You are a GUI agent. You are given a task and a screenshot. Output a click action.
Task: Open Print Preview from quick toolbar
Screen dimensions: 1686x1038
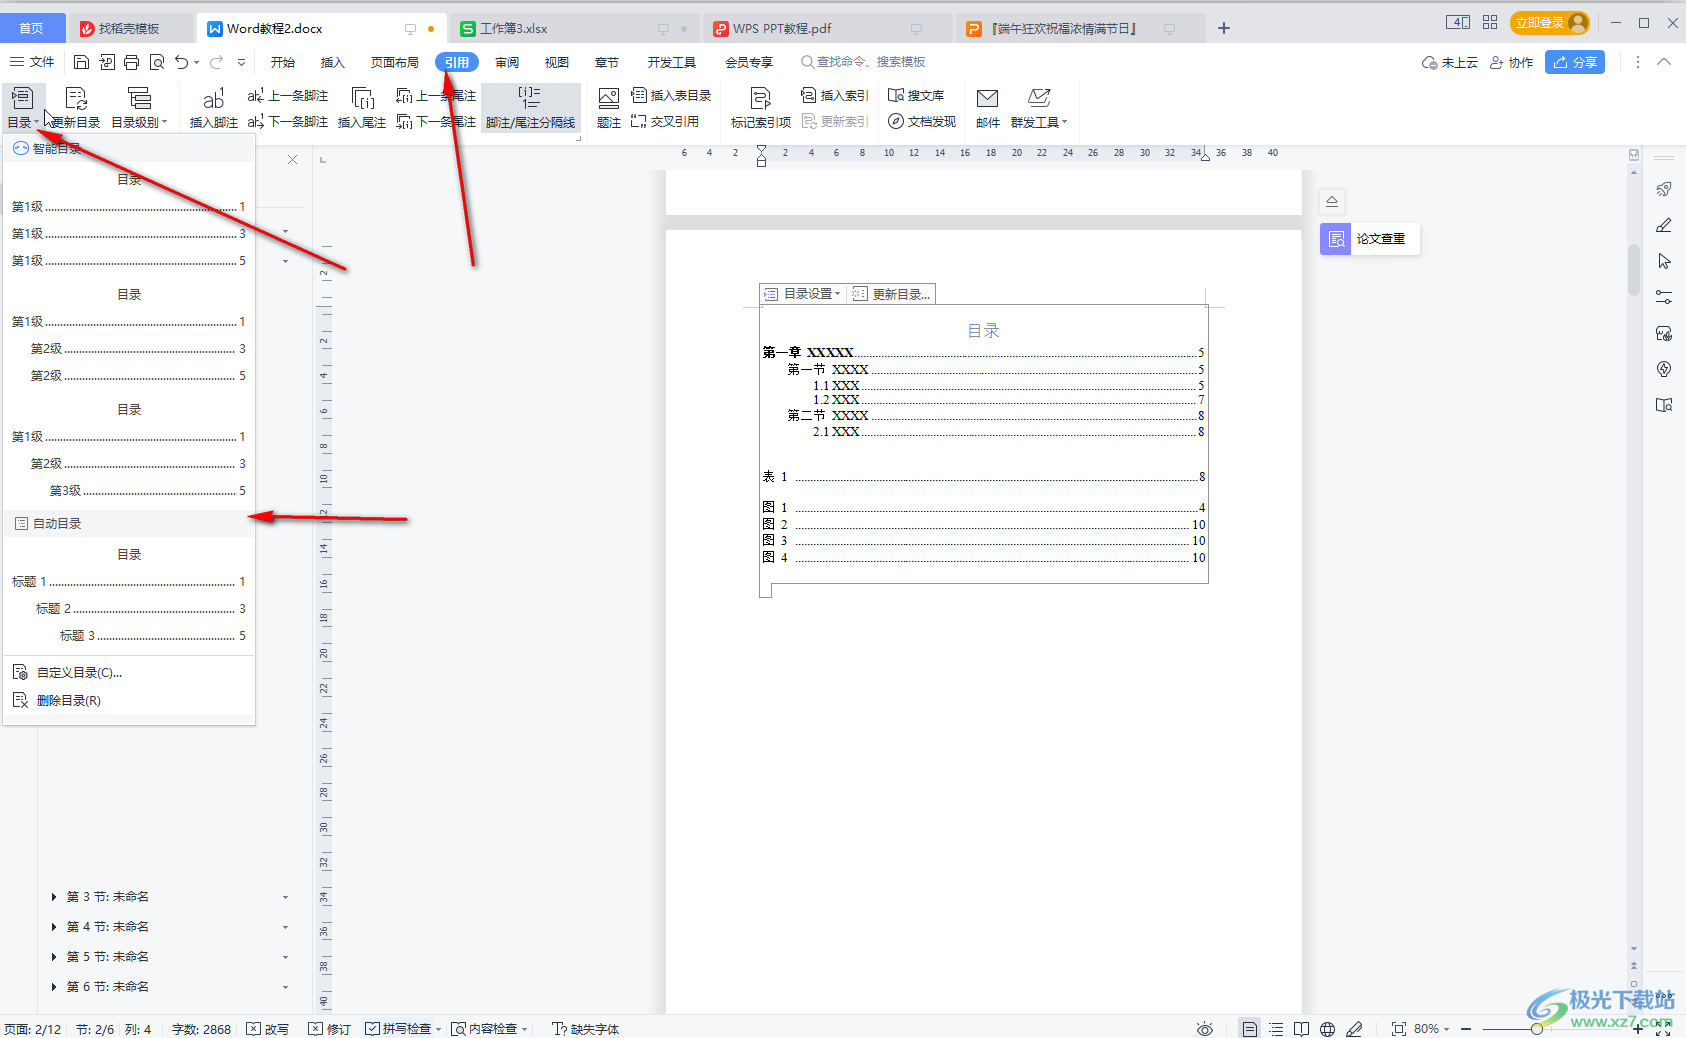(x=157, y=62)
